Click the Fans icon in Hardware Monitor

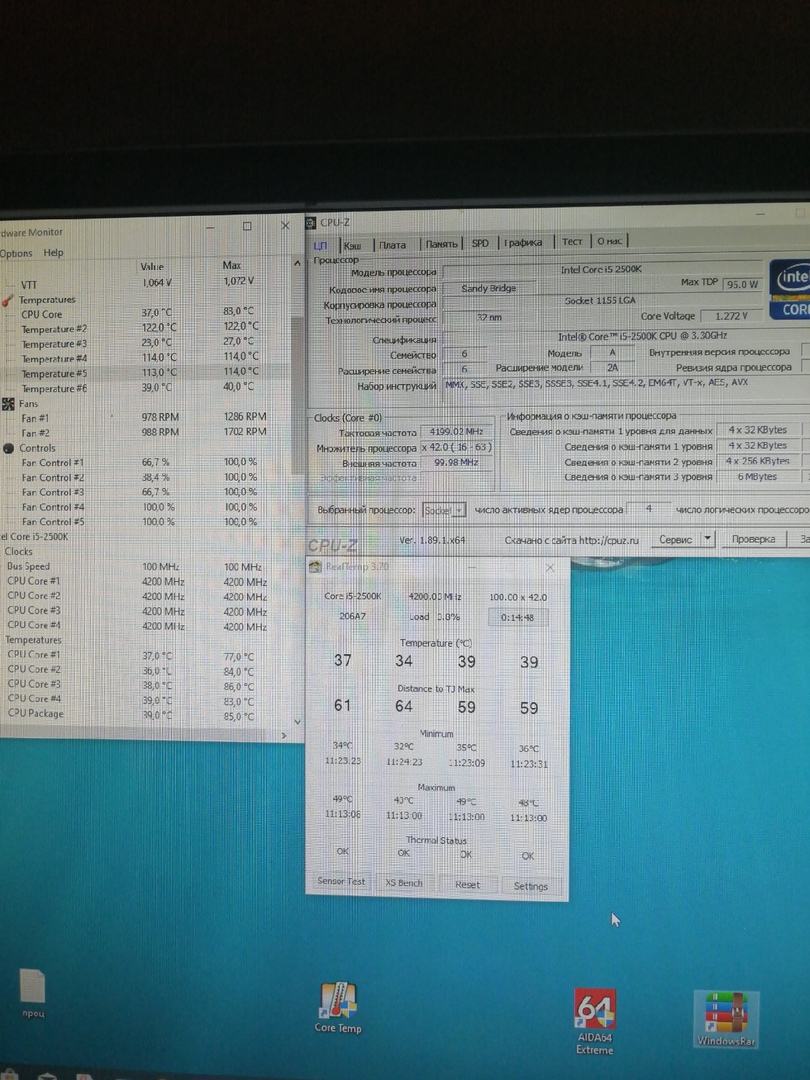pos(8,404)
